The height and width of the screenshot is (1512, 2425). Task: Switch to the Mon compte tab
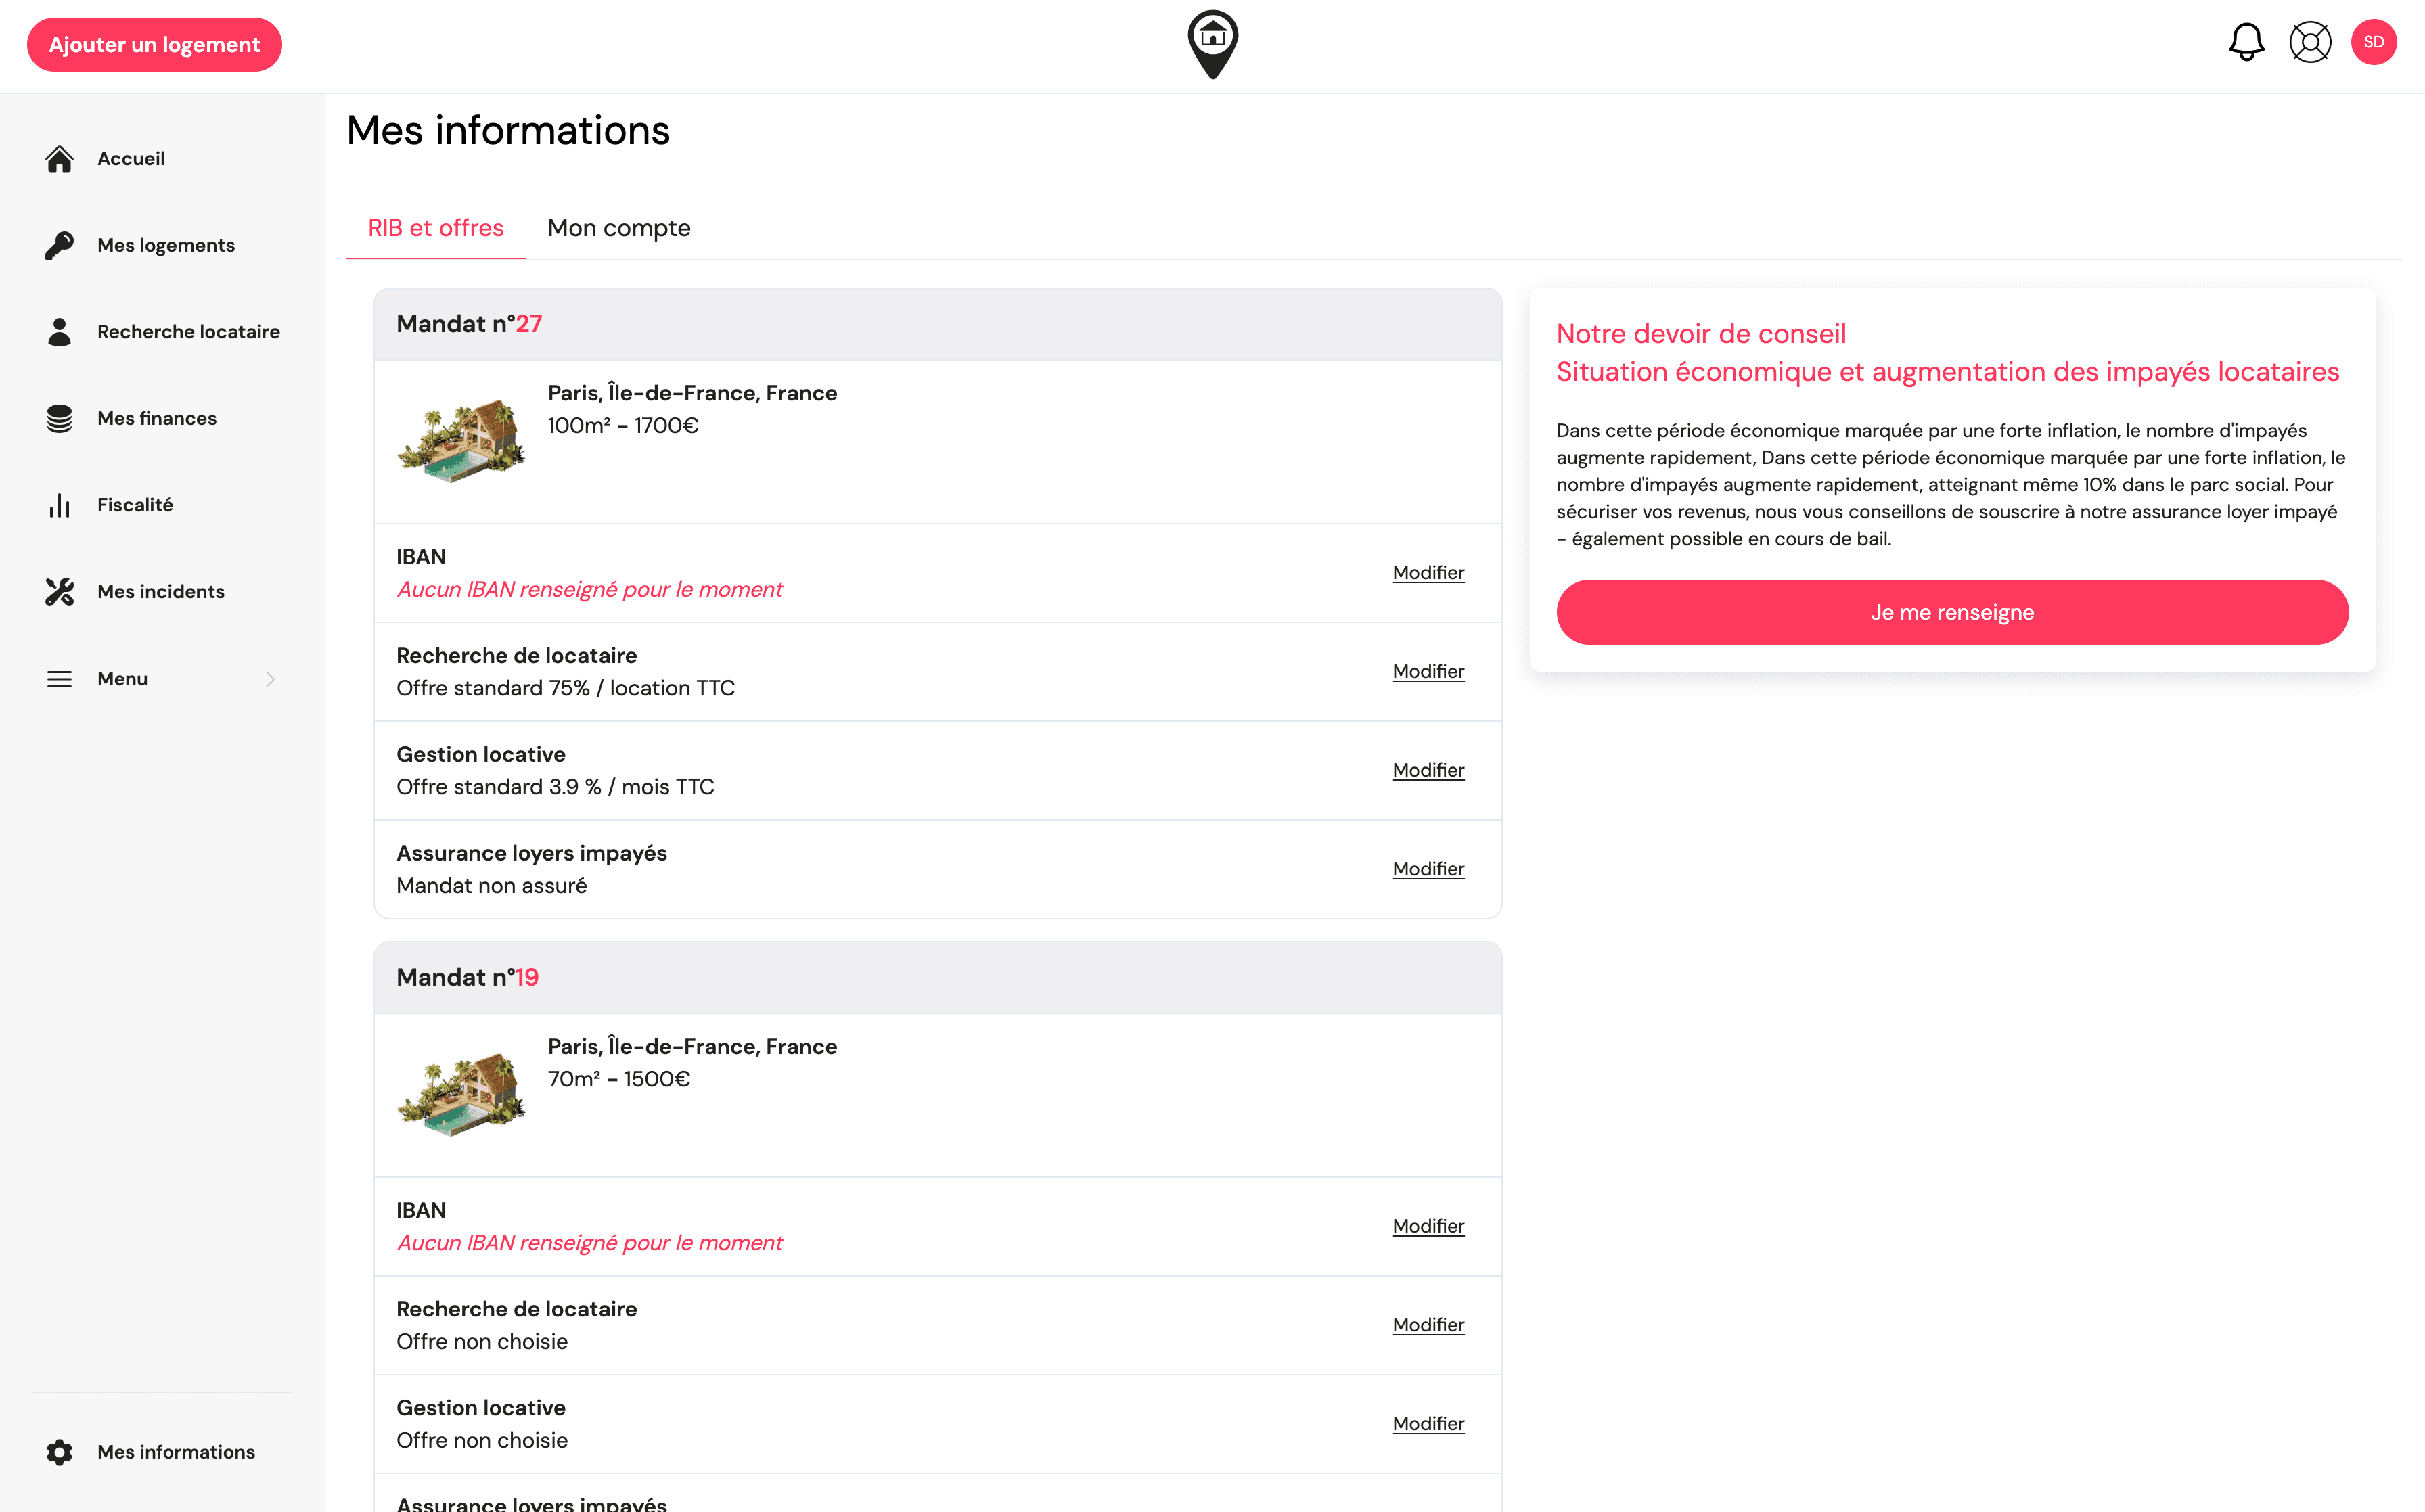tap(618, 228)
